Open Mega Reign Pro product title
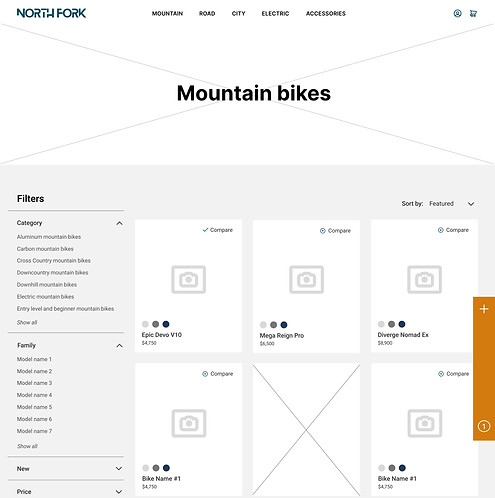 click(x=282, y=335)
